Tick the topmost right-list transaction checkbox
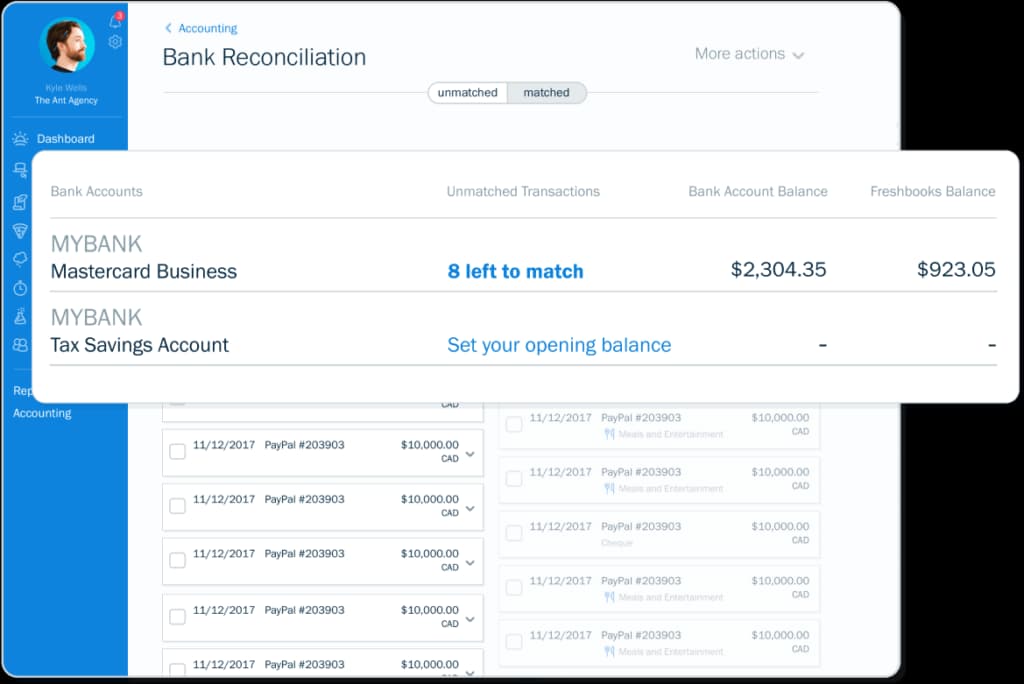This screenshot has width=1024, height=684. pos(515,424)
